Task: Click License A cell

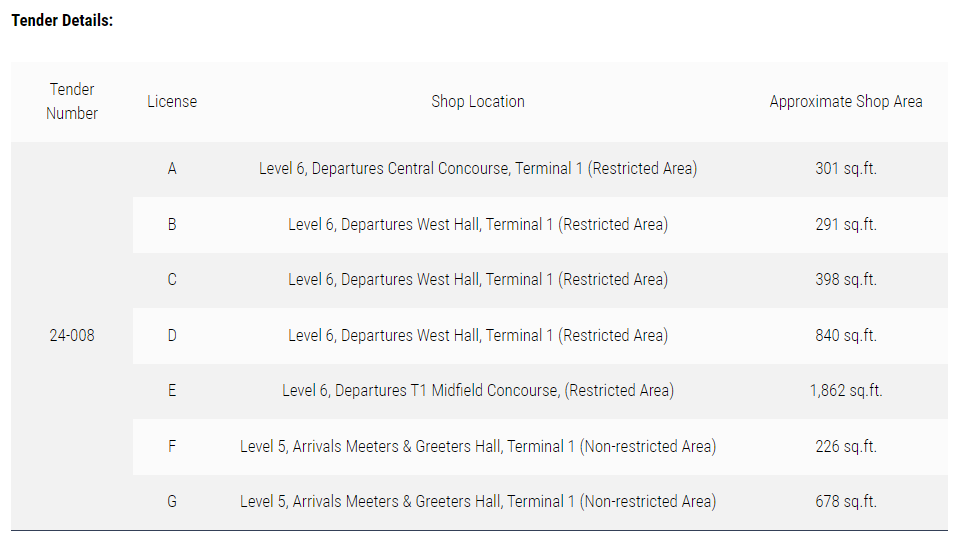Action: [x=172, y=169]
